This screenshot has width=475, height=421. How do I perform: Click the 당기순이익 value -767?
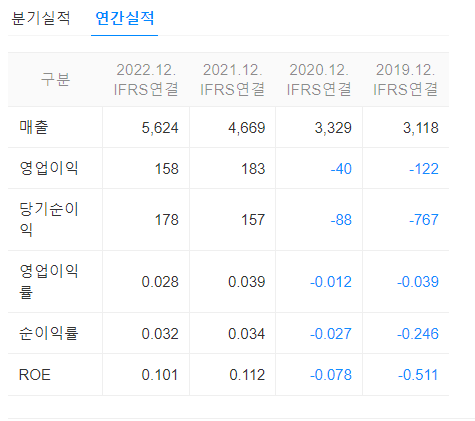coord(424,220)
